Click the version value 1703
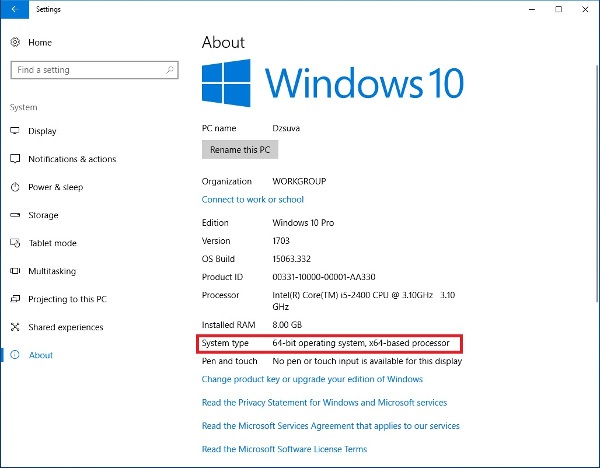The width and height of the screenshot is (600, 468). point(281,241)
